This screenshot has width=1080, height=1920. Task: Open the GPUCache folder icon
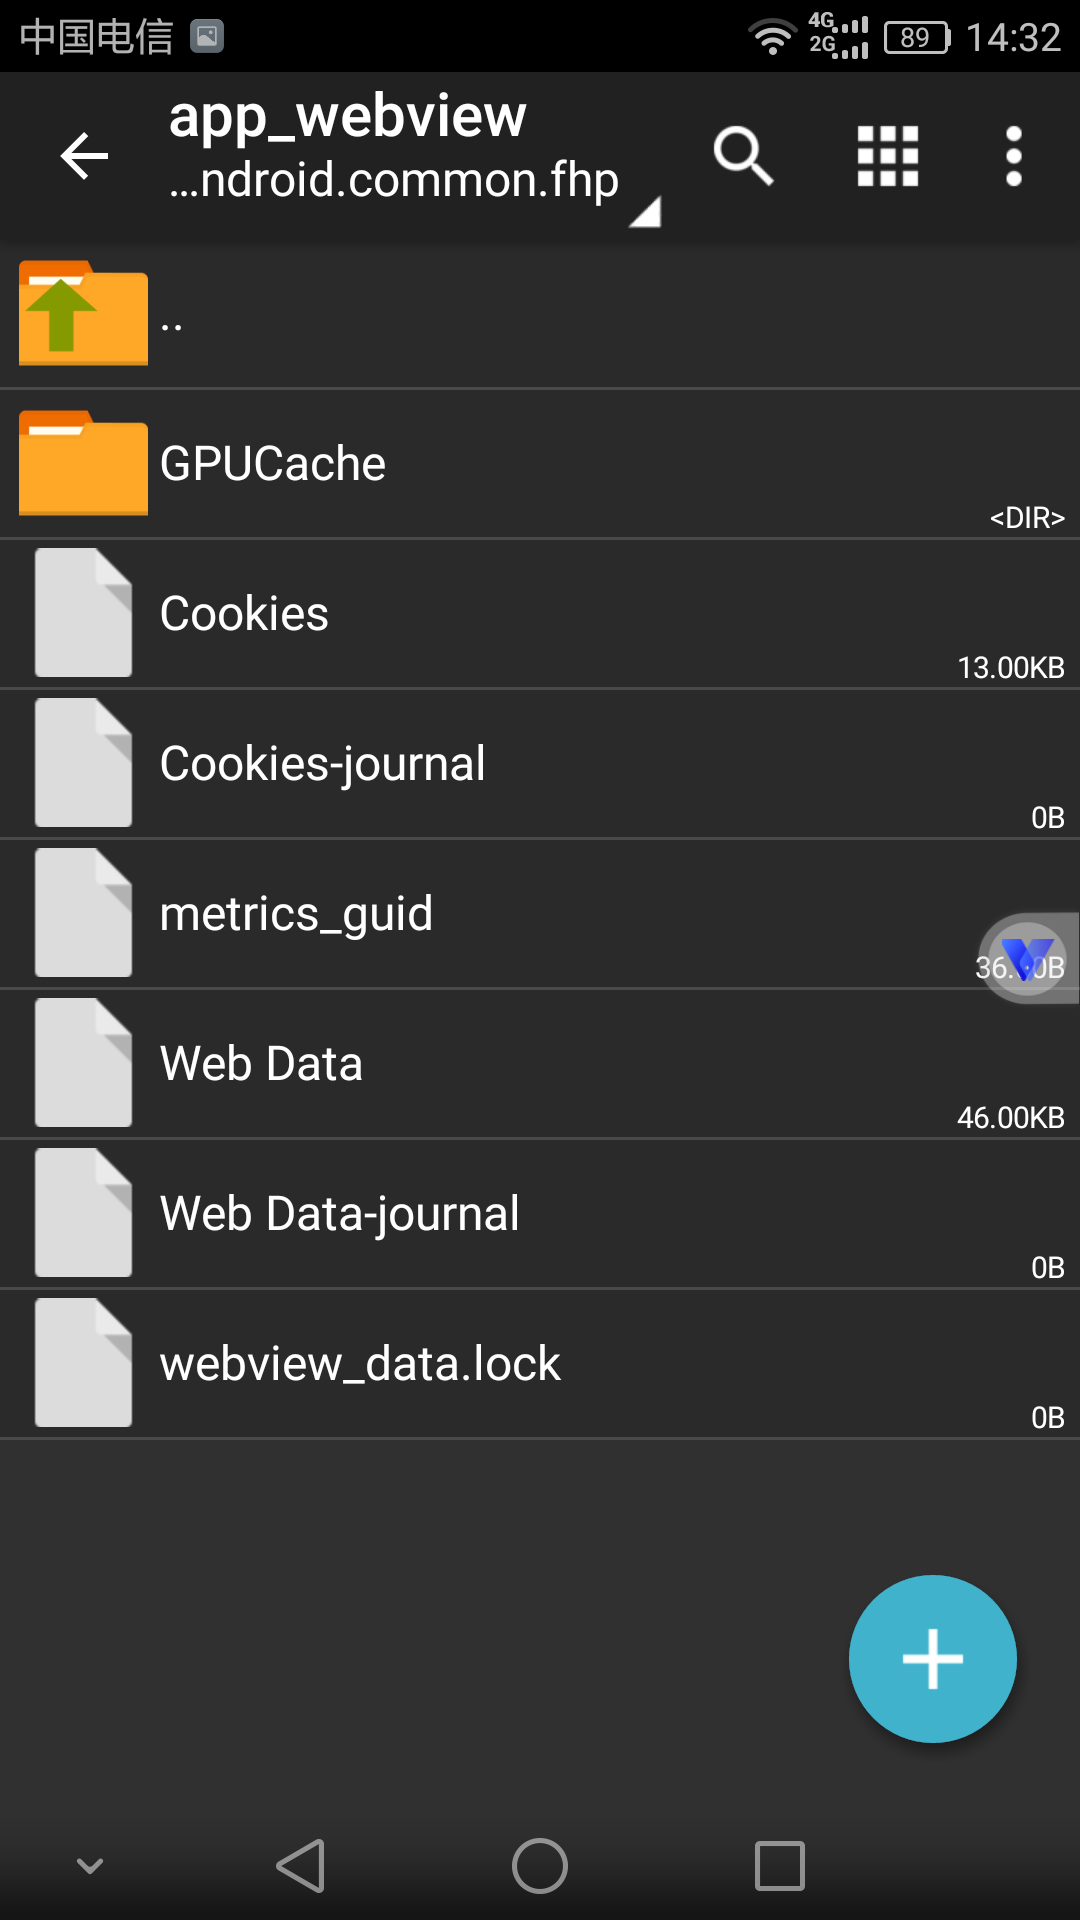[x=83, y=463]
